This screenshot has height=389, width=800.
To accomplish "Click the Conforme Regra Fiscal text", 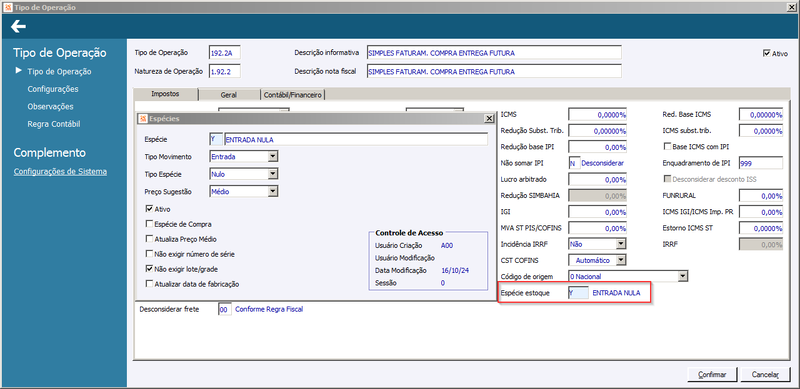I will [269, 309].
